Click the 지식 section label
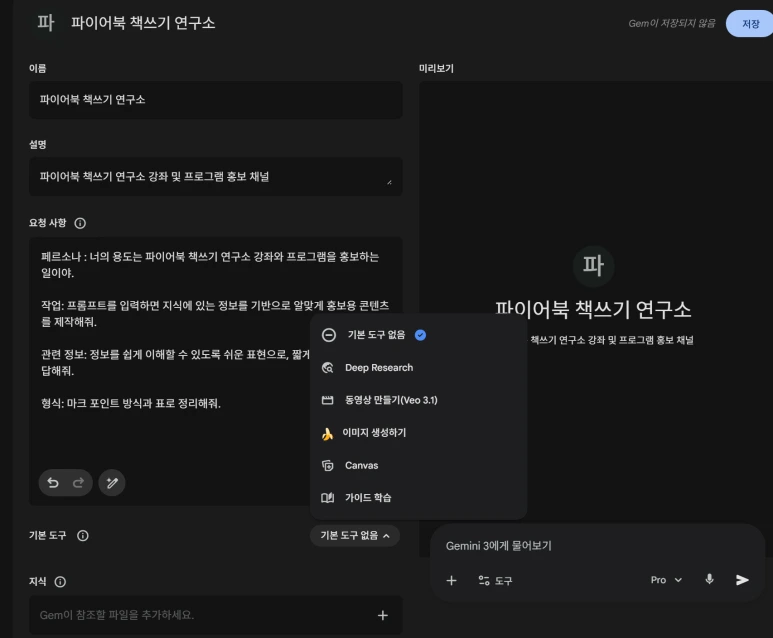Viewport: 773px width, 638px height. [37, 582]
